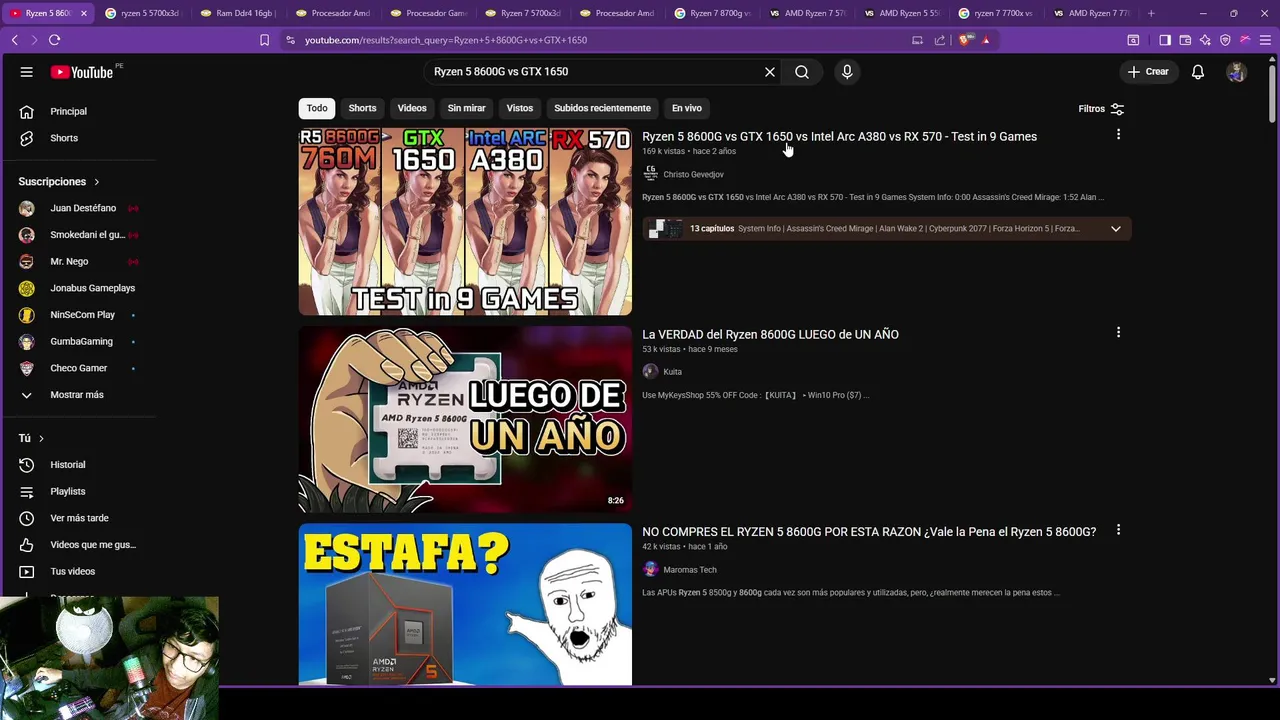Open the Leo AI assistant icon
Screen dimensions: 1280x720
point(1205,40)
